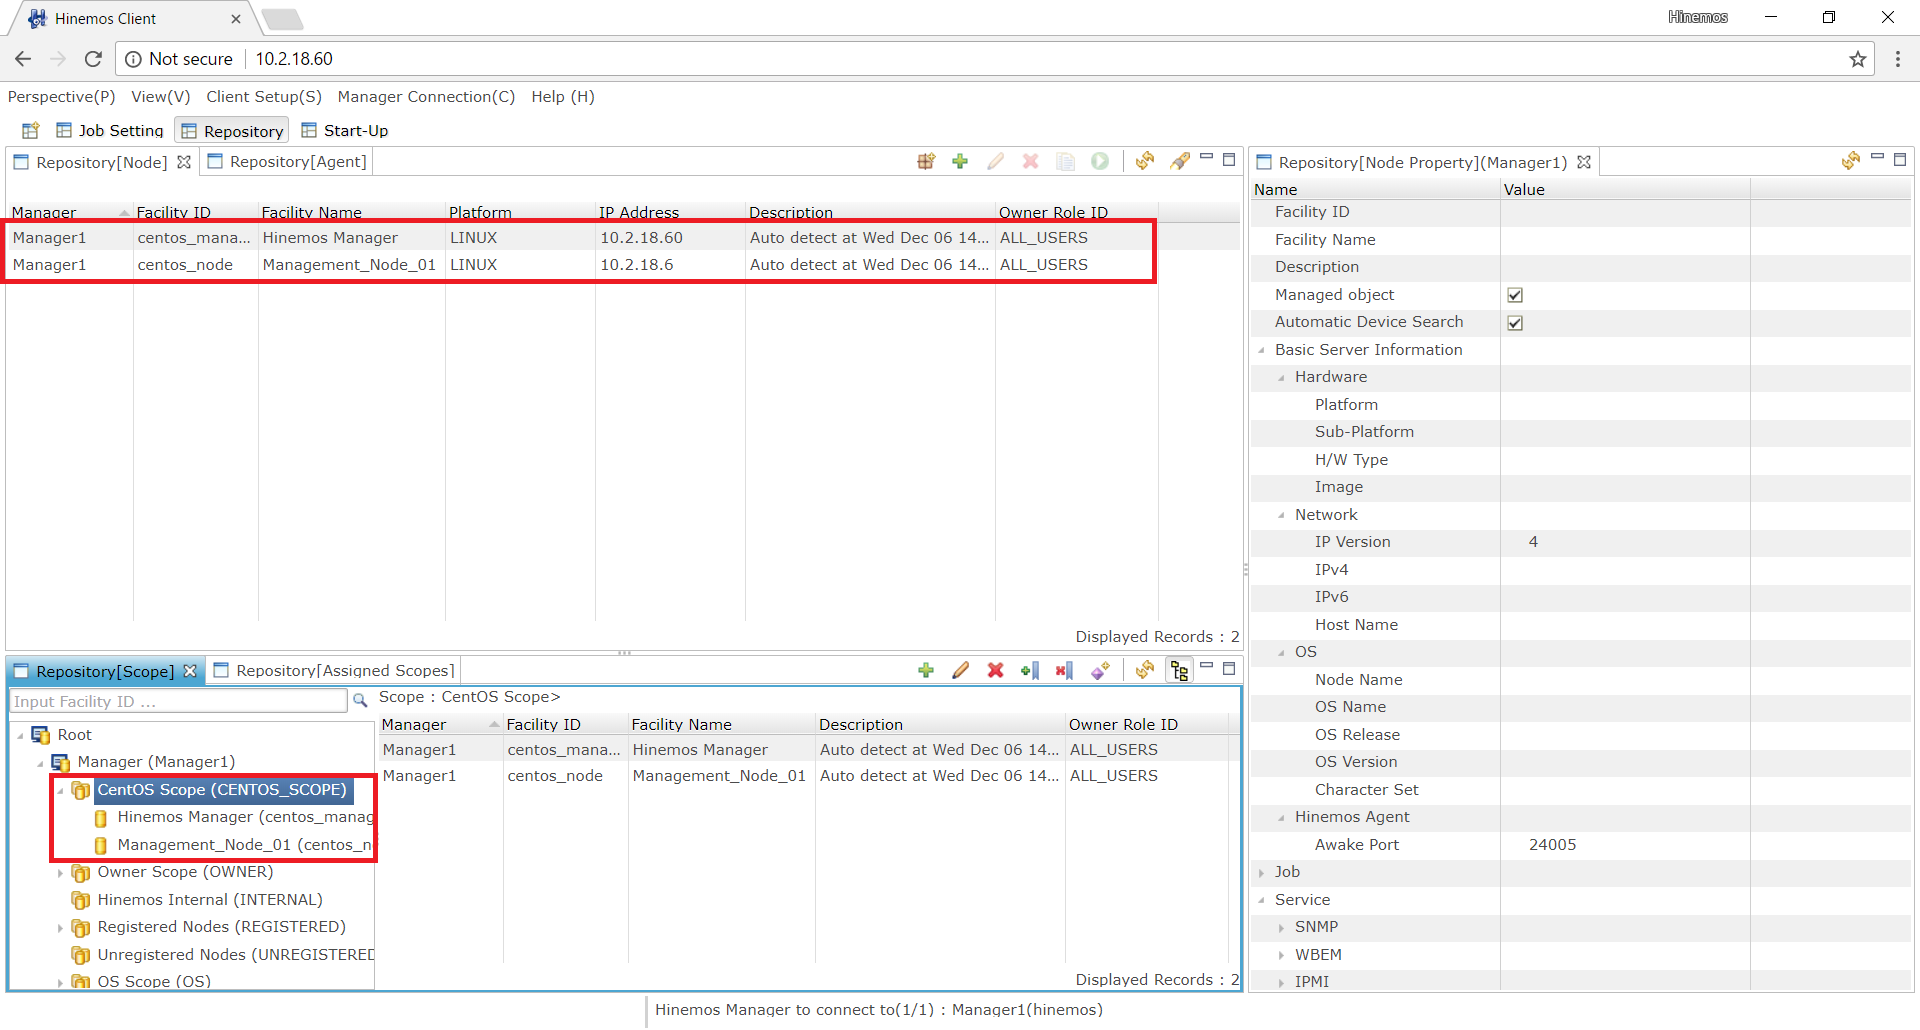
Task: Expand the Job property group
Action: (1261, 873)
